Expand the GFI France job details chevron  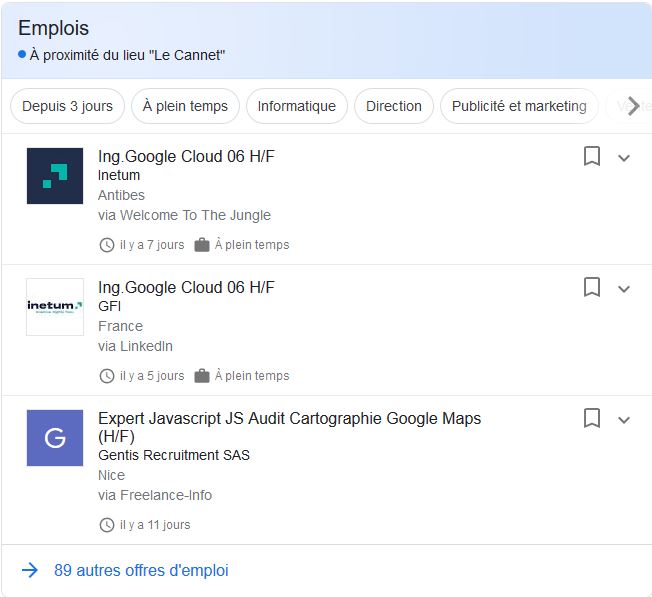624,289
